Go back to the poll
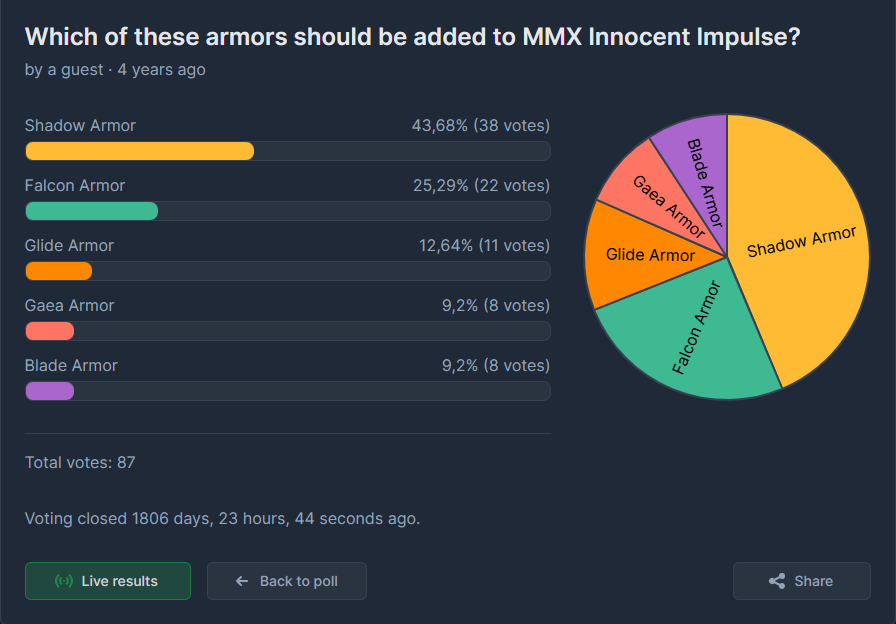 pos(287,581)
